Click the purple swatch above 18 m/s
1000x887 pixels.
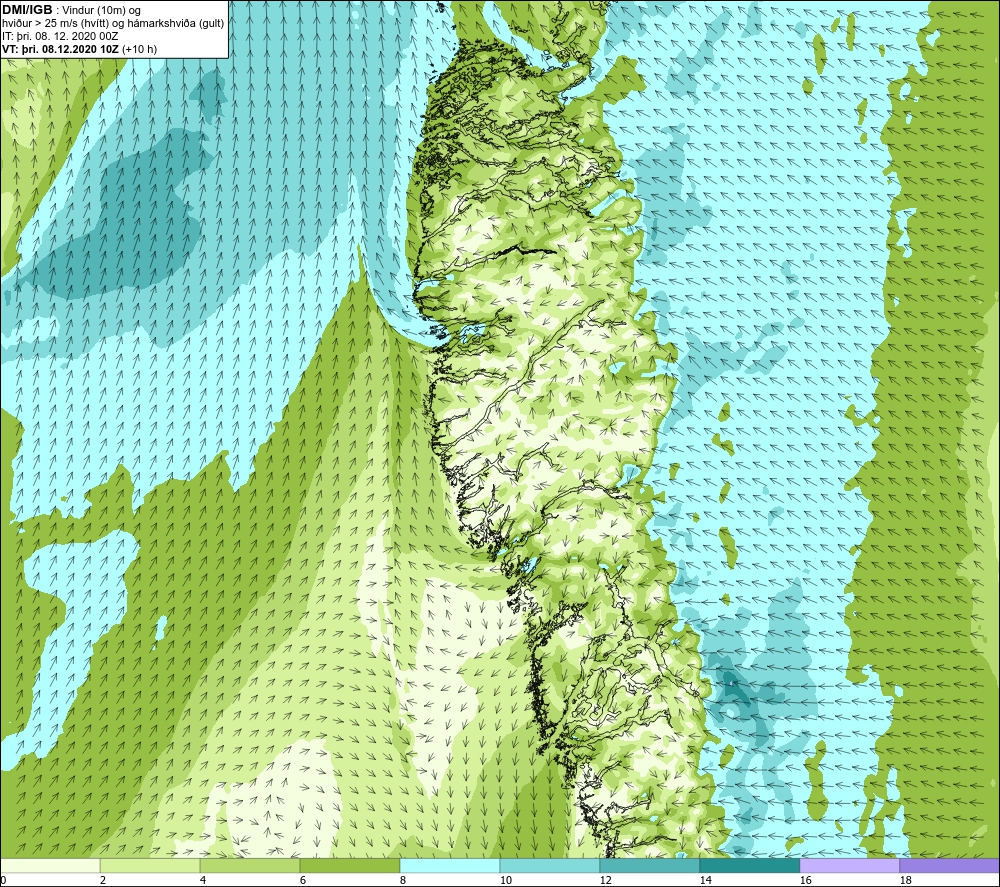[949, 865]
